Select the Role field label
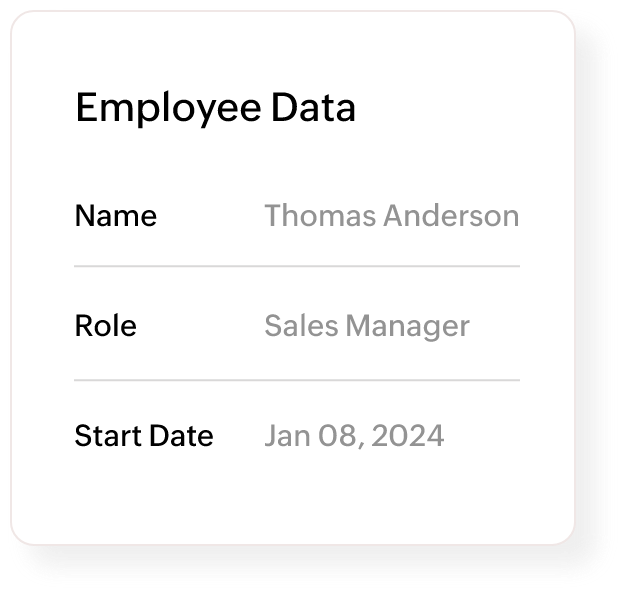The height and width of the screenshot is (596, 626). tap(106, 326)
